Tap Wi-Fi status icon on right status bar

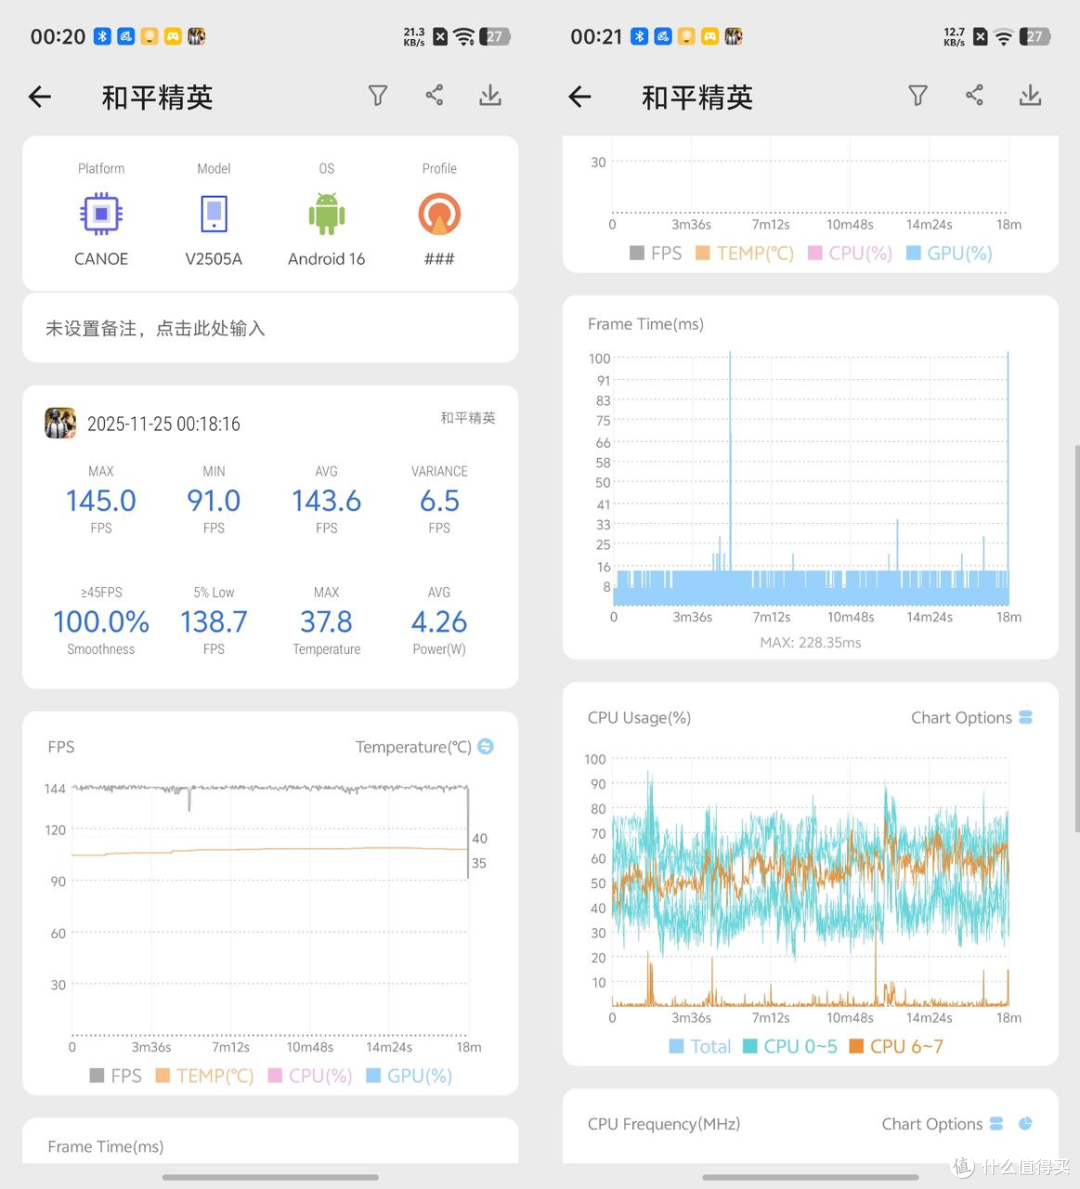tap(1003, 36)
